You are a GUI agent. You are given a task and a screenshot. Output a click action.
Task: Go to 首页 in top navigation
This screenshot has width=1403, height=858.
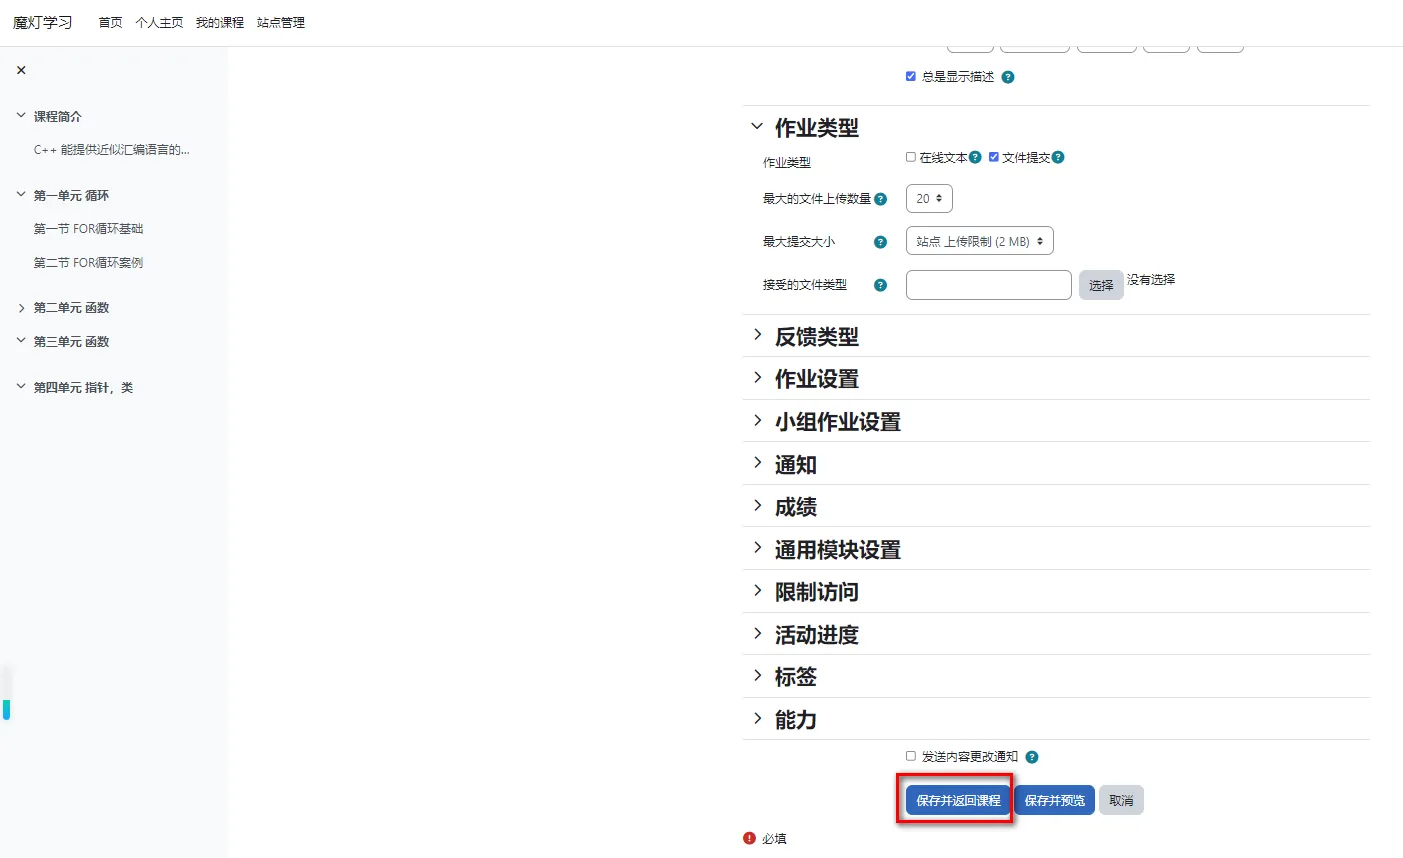pyautogui.click(x=110, y=23)
